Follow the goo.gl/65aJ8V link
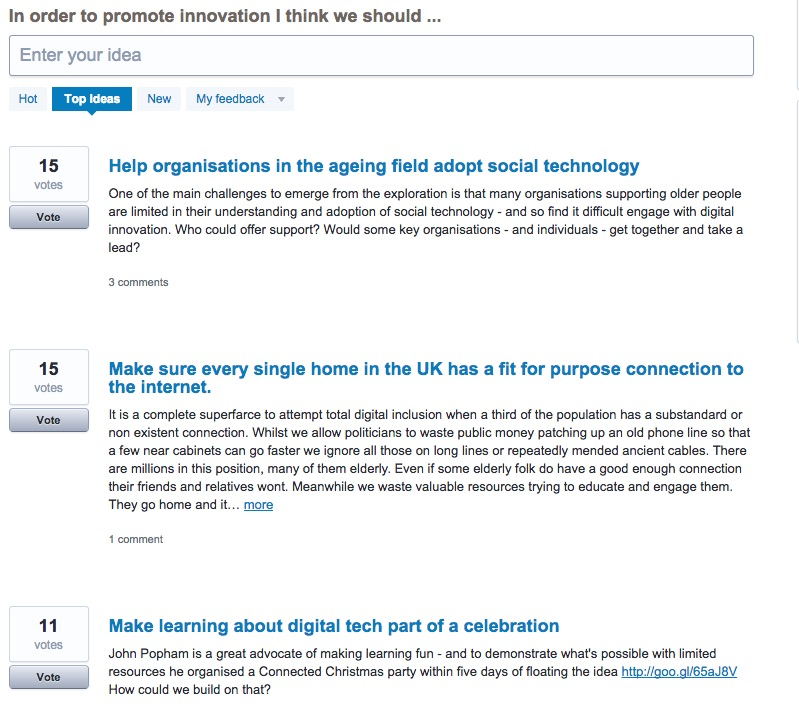 pos(679,672)
